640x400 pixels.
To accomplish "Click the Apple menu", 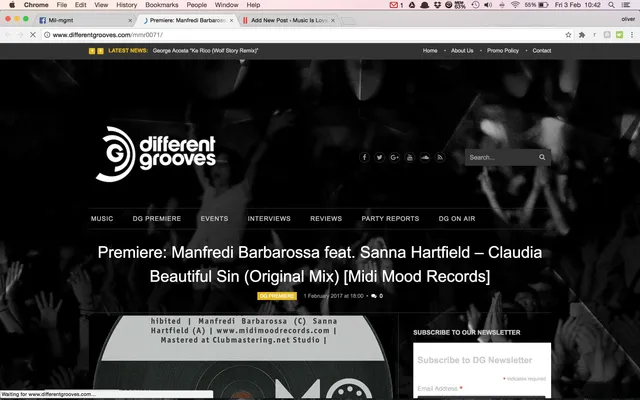I will click(12, 5).
